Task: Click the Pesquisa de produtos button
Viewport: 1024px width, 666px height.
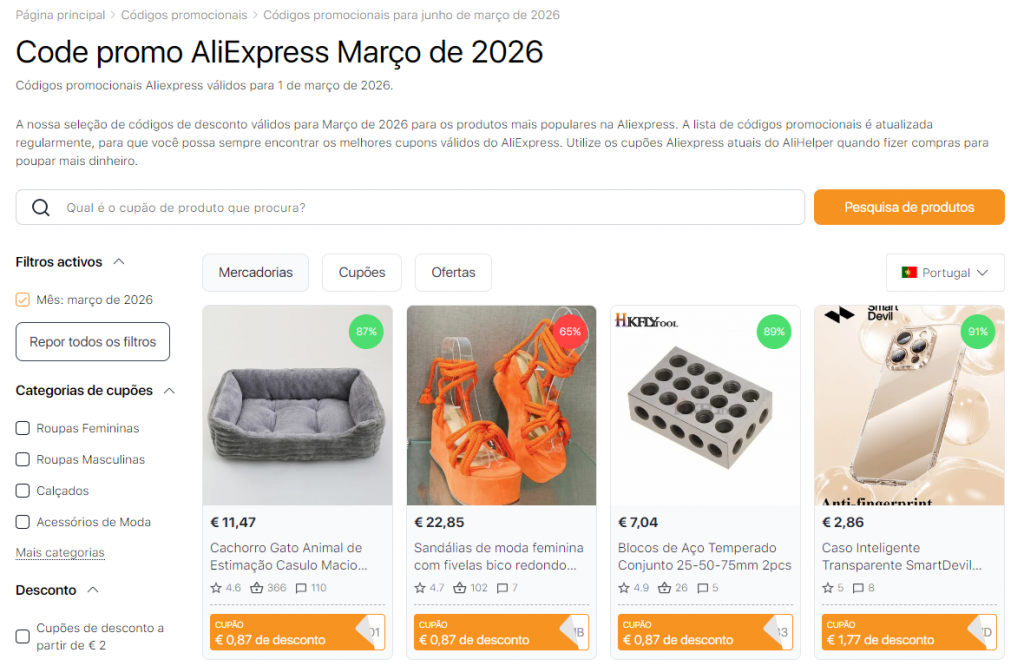Action: click(x=908, y=207)
